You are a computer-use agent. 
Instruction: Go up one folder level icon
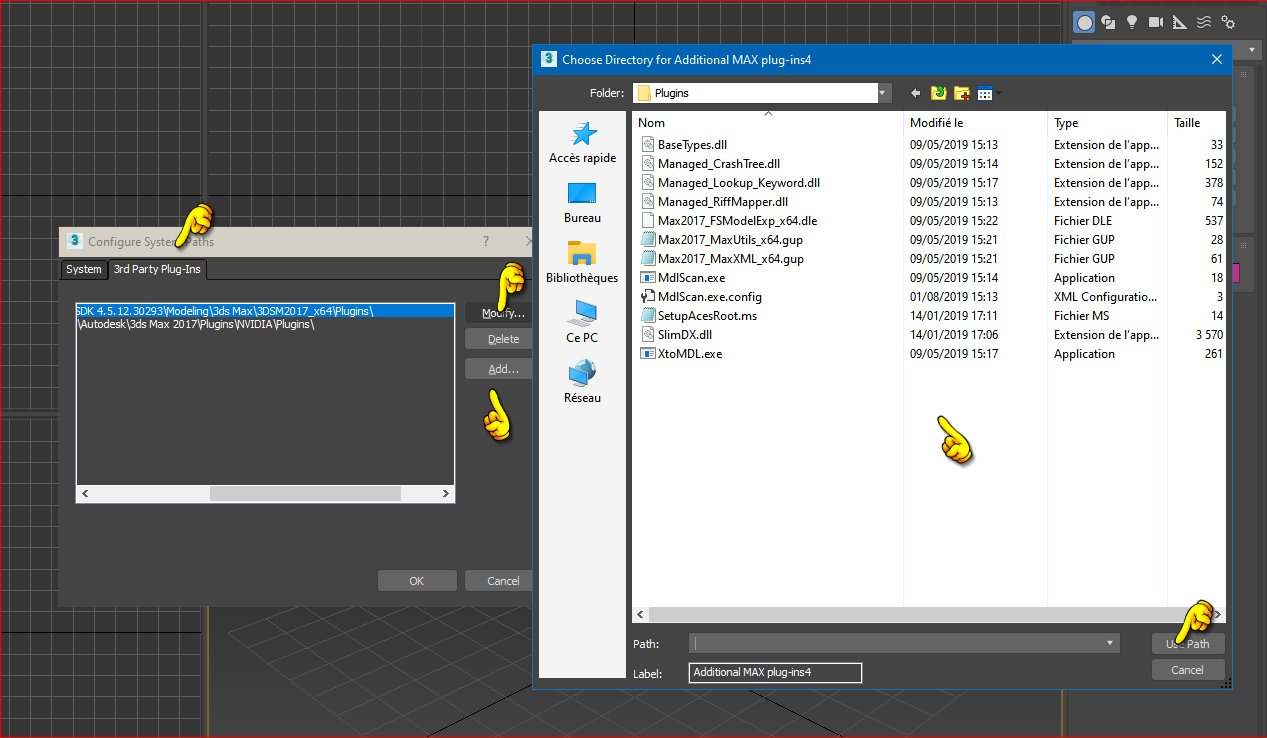click(x=938, y=93)
